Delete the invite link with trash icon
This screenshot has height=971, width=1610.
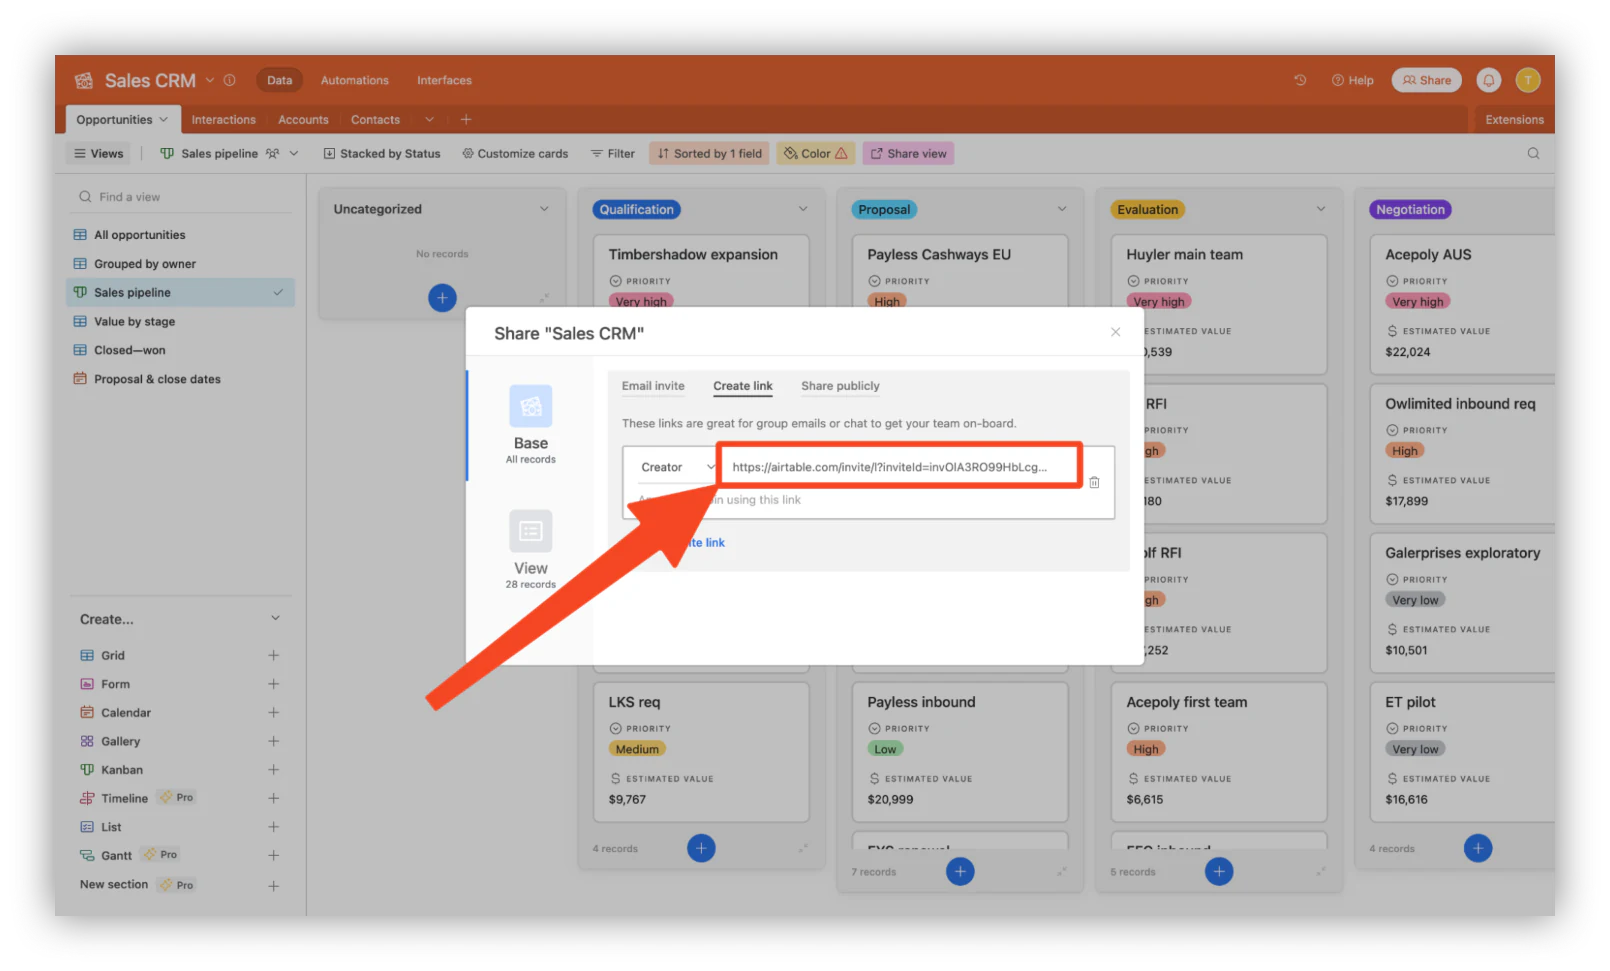[x=1094, y=482]
